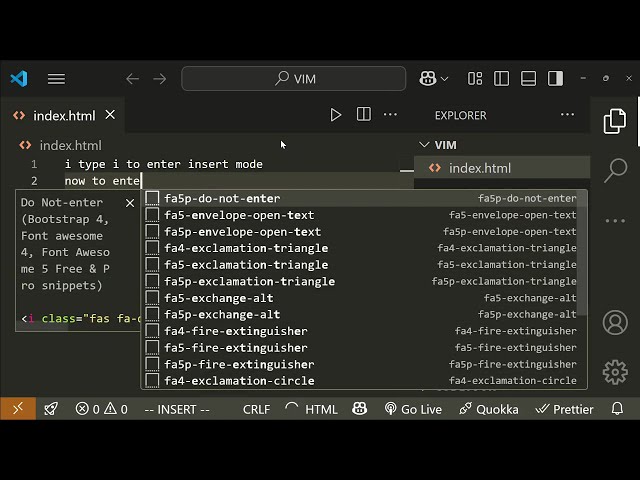Image resolution: width=640 pixels, height=480 pixels.
Task: Show additional views ellipsis in activity bar
Action: click(x=615, y=221)
